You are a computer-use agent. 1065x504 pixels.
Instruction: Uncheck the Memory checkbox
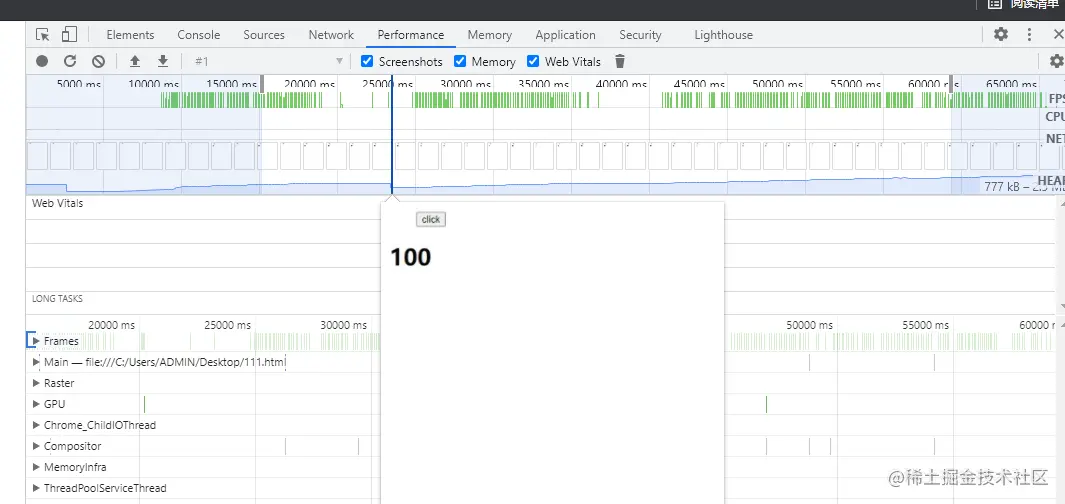[x=460, y=61]
